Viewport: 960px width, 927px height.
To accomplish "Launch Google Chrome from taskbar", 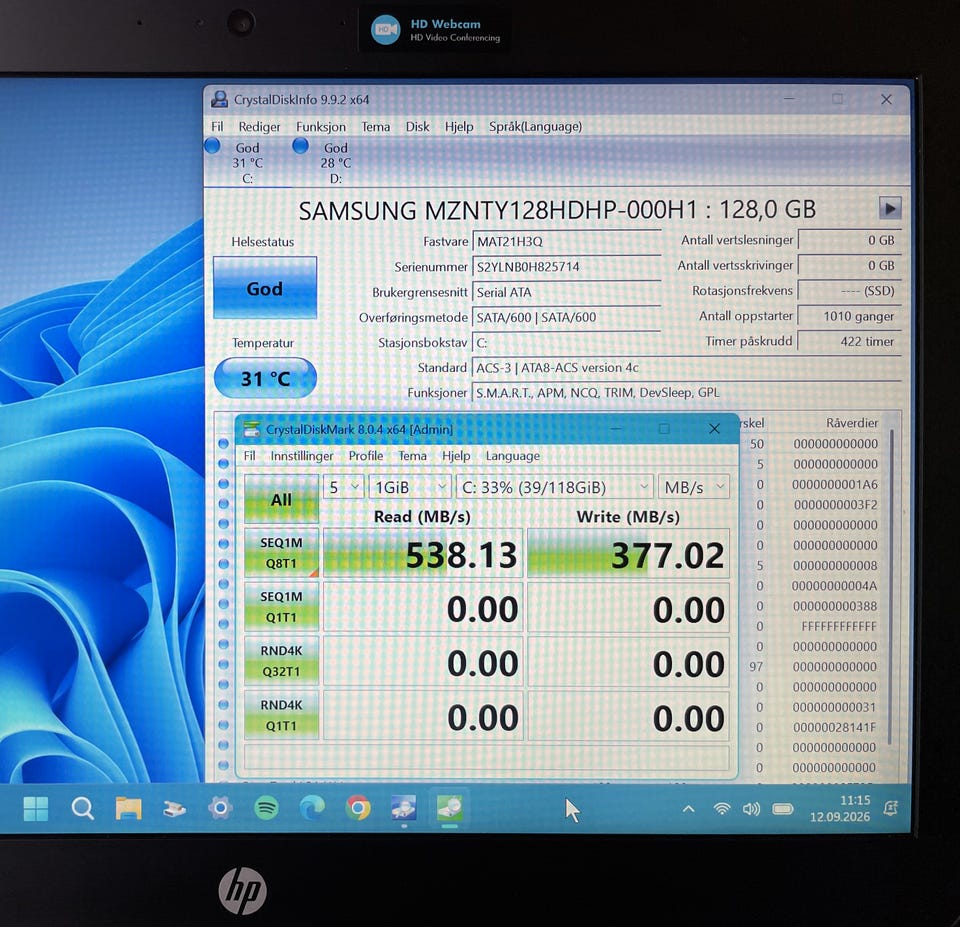I will (x=358, y=808).
